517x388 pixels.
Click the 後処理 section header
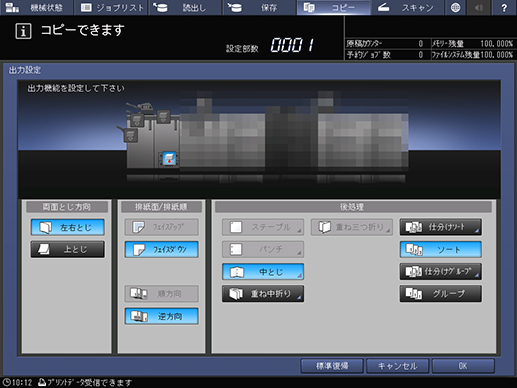(353, 207)
